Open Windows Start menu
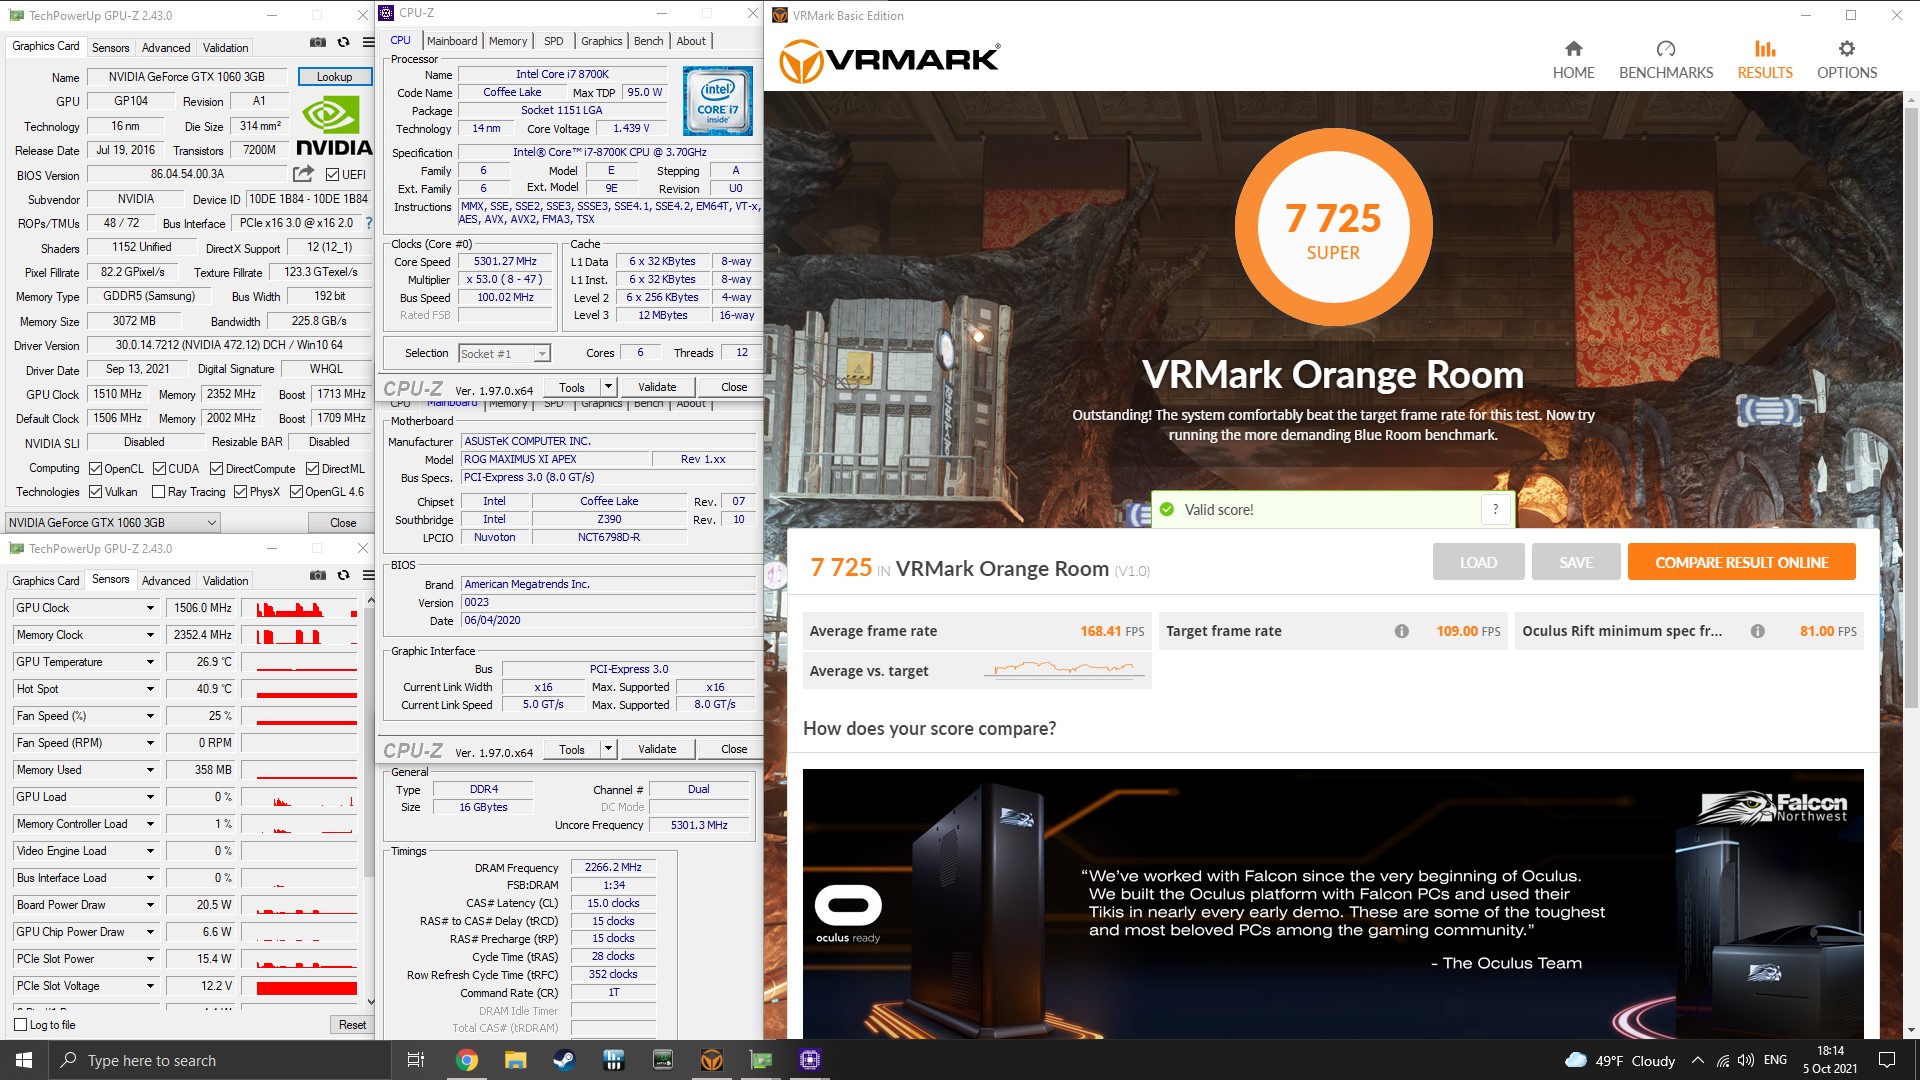 (x=24, y=1060)
